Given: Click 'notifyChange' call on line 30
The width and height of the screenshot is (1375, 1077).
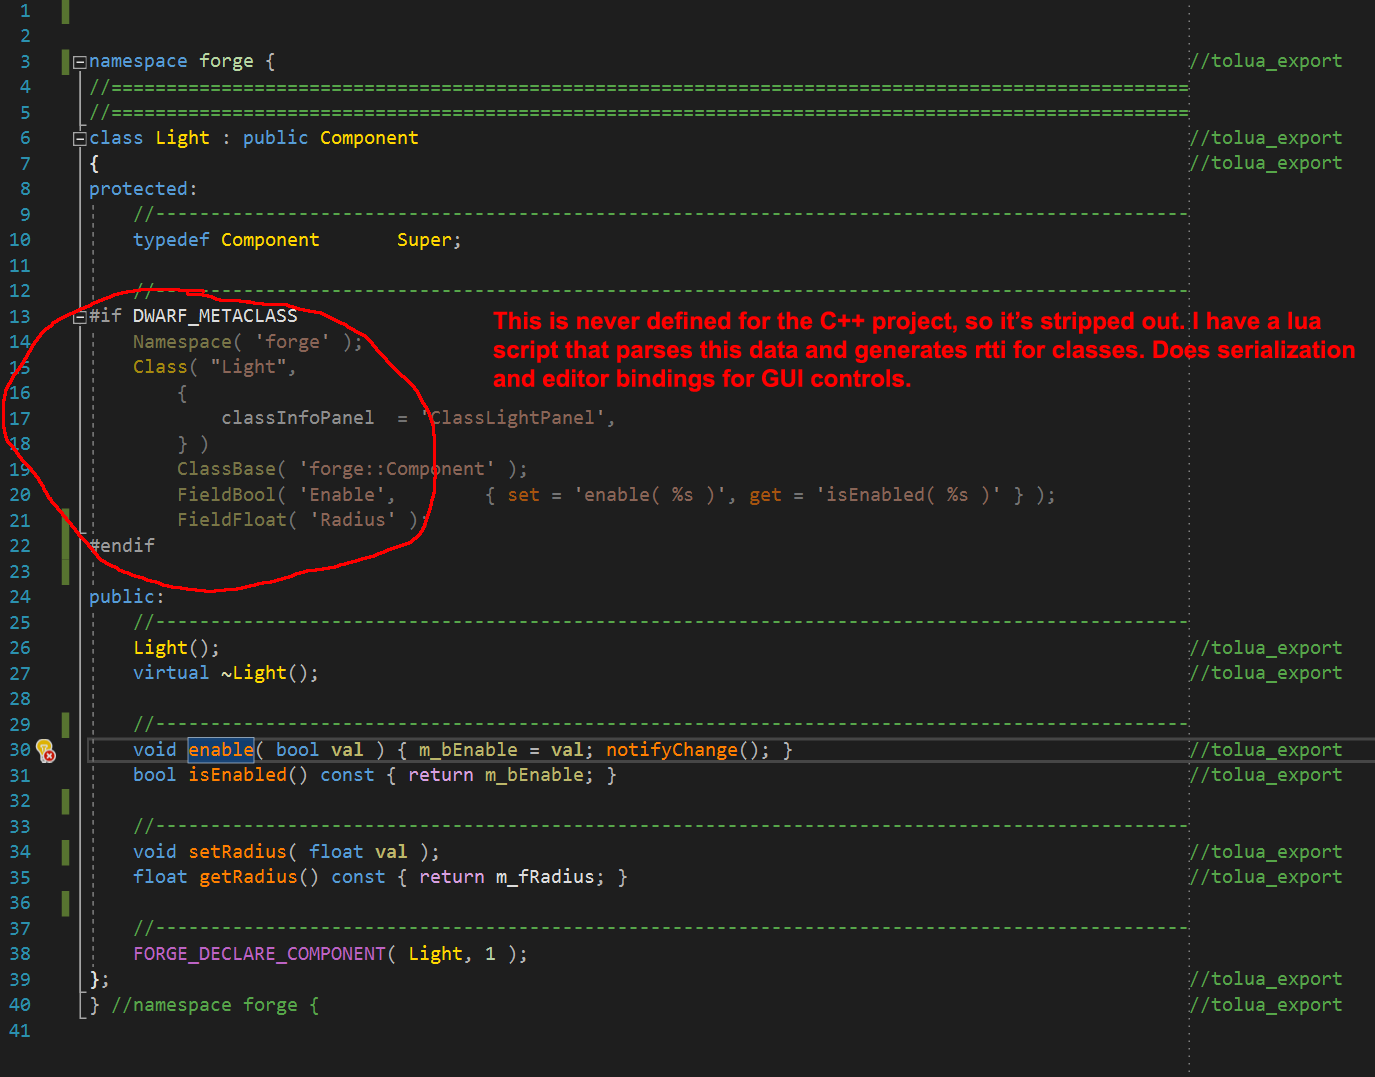Looking at the screenshot, I should [672, 750].
